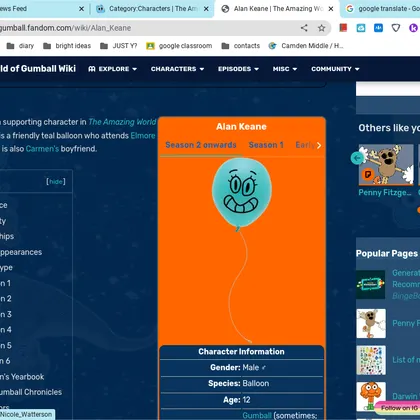
Task: Open the Darwin popular page thumbnail
Action: click(371, 396)
